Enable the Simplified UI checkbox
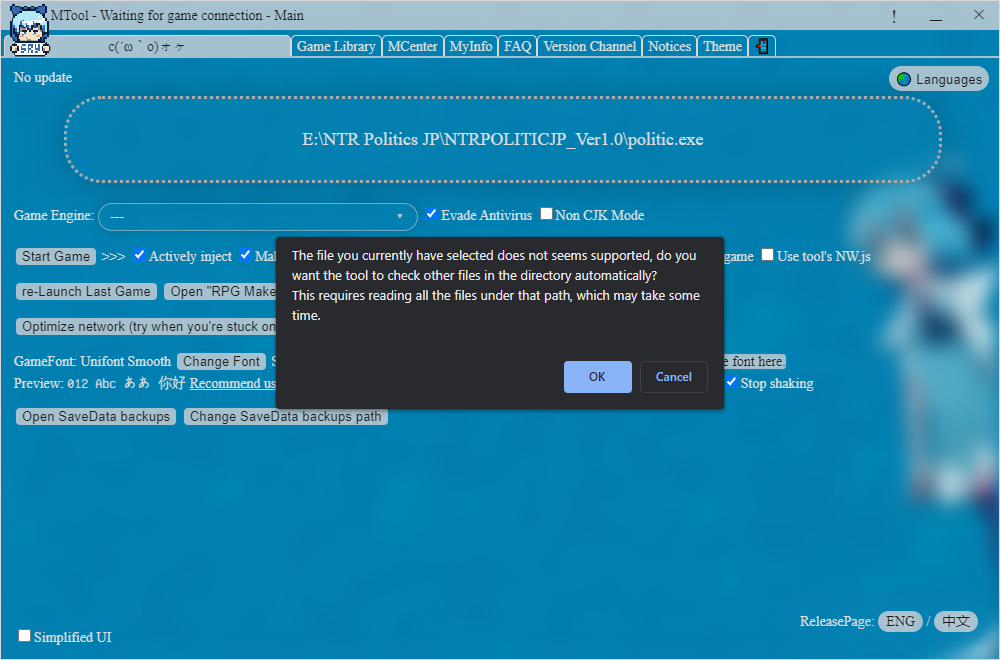1000x660 pixels. tap(24, 635)
